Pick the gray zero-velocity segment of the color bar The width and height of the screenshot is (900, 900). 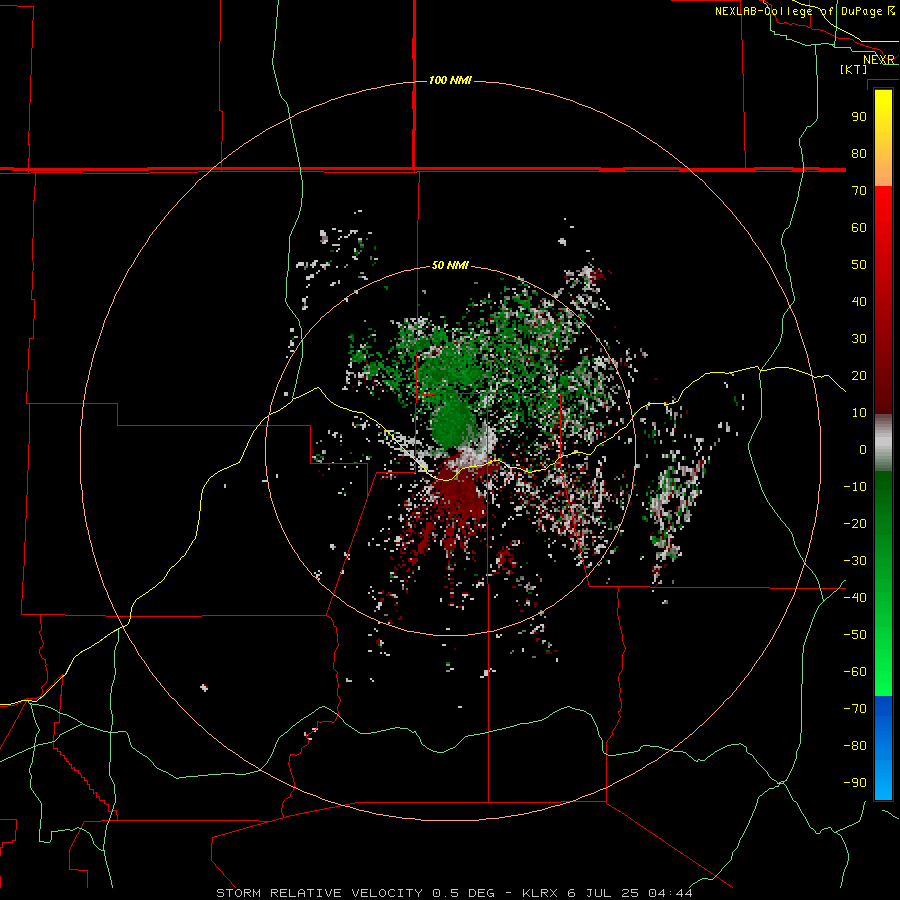pyautogui.click(x=883, y=443)
